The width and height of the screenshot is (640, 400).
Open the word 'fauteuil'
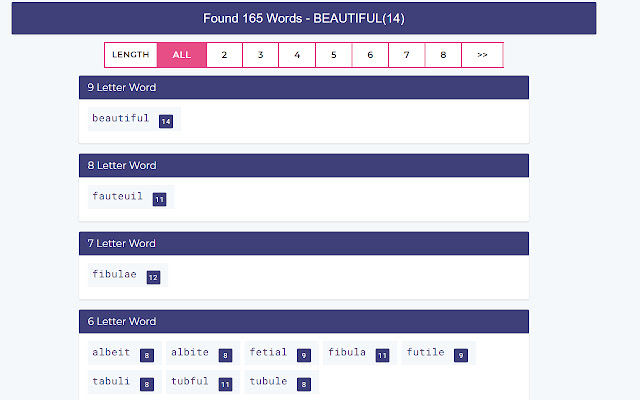118,196
